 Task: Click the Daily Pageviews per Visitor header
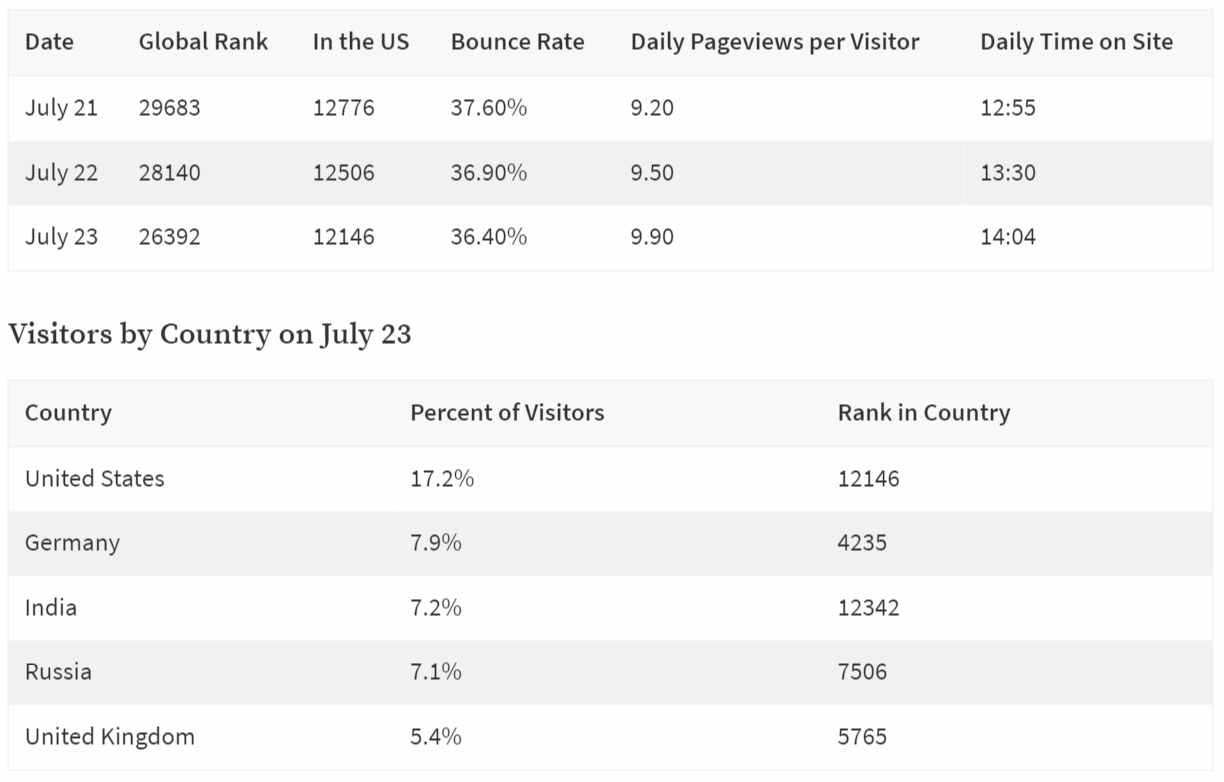tap(775, 42)
